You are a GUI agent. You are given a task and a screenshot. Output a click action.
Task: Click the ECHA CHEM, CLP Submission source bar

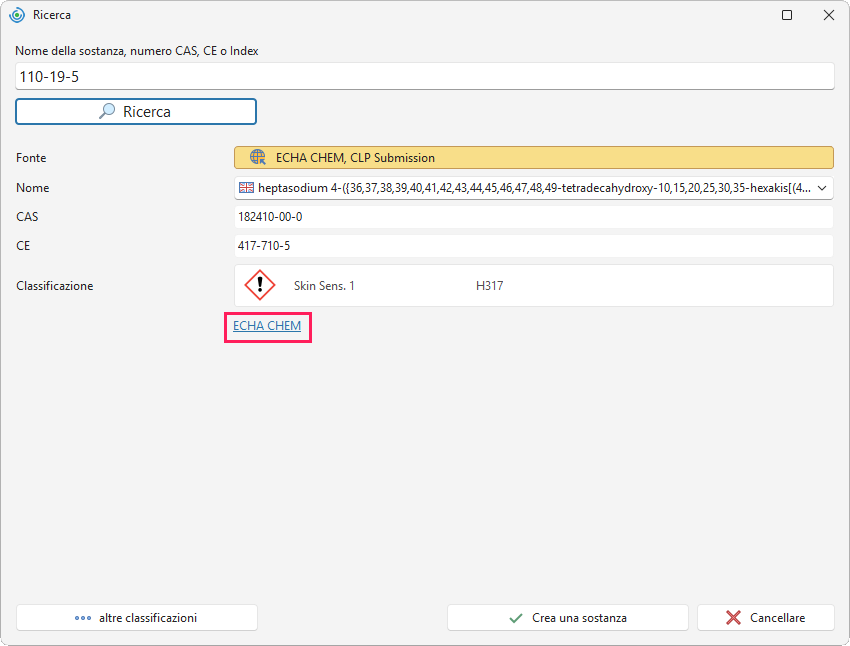tap(533, 158)
